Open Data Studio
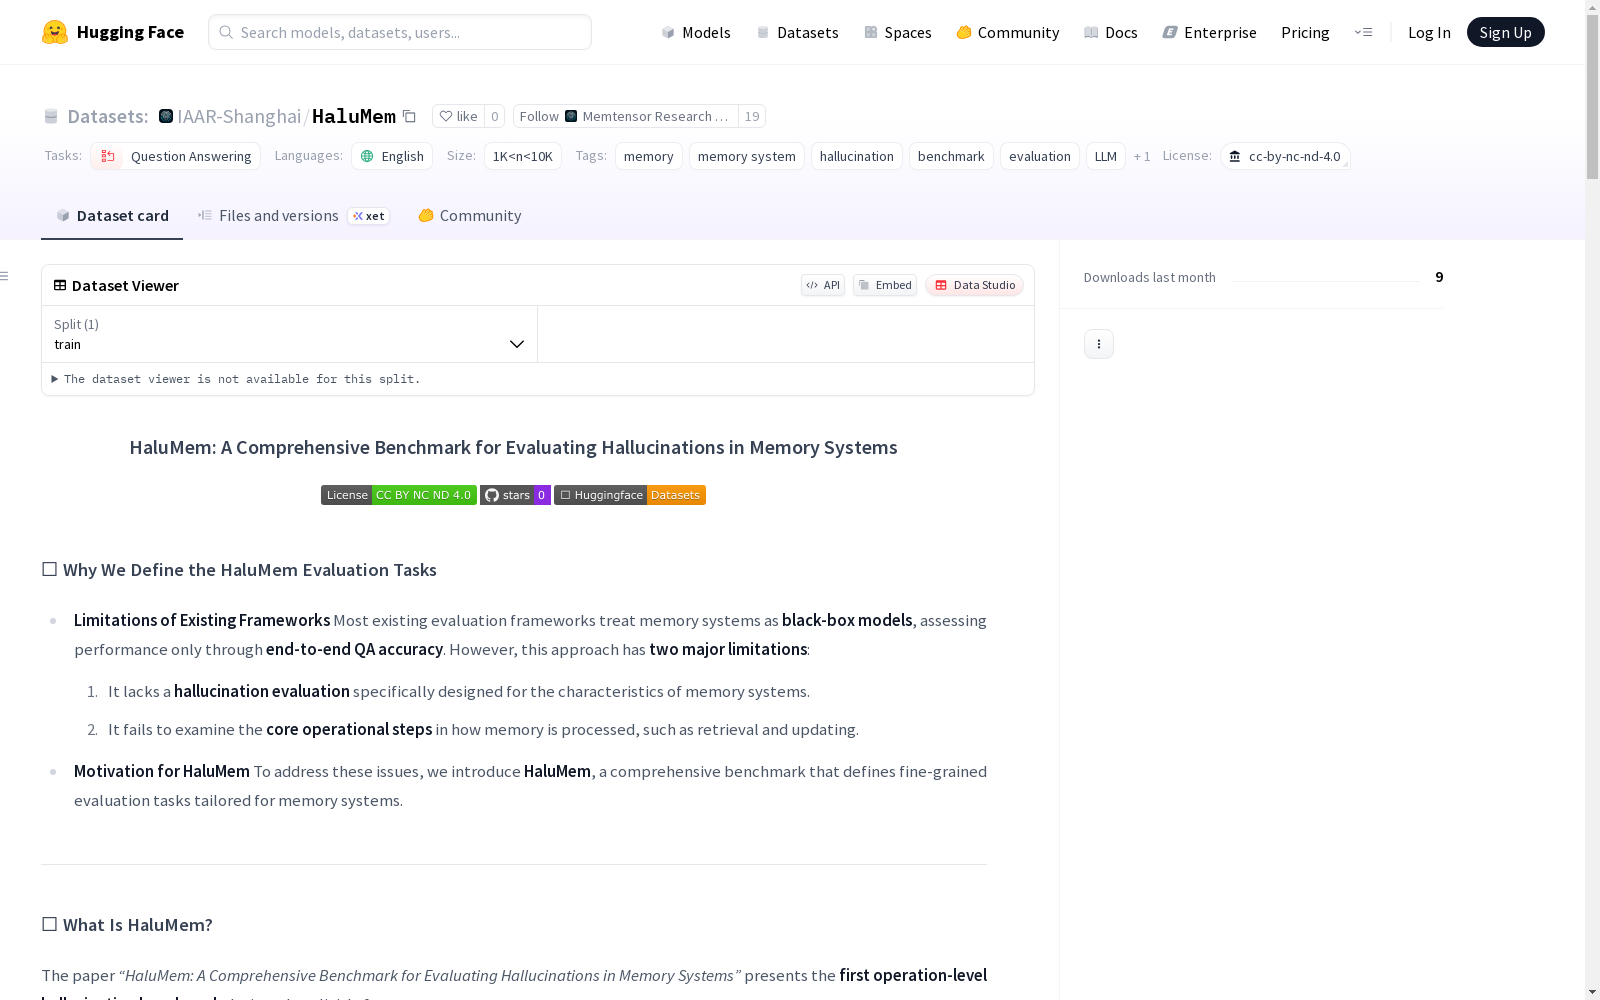The height and width of the screenshot is (1000, 1600). coord(974,285)
